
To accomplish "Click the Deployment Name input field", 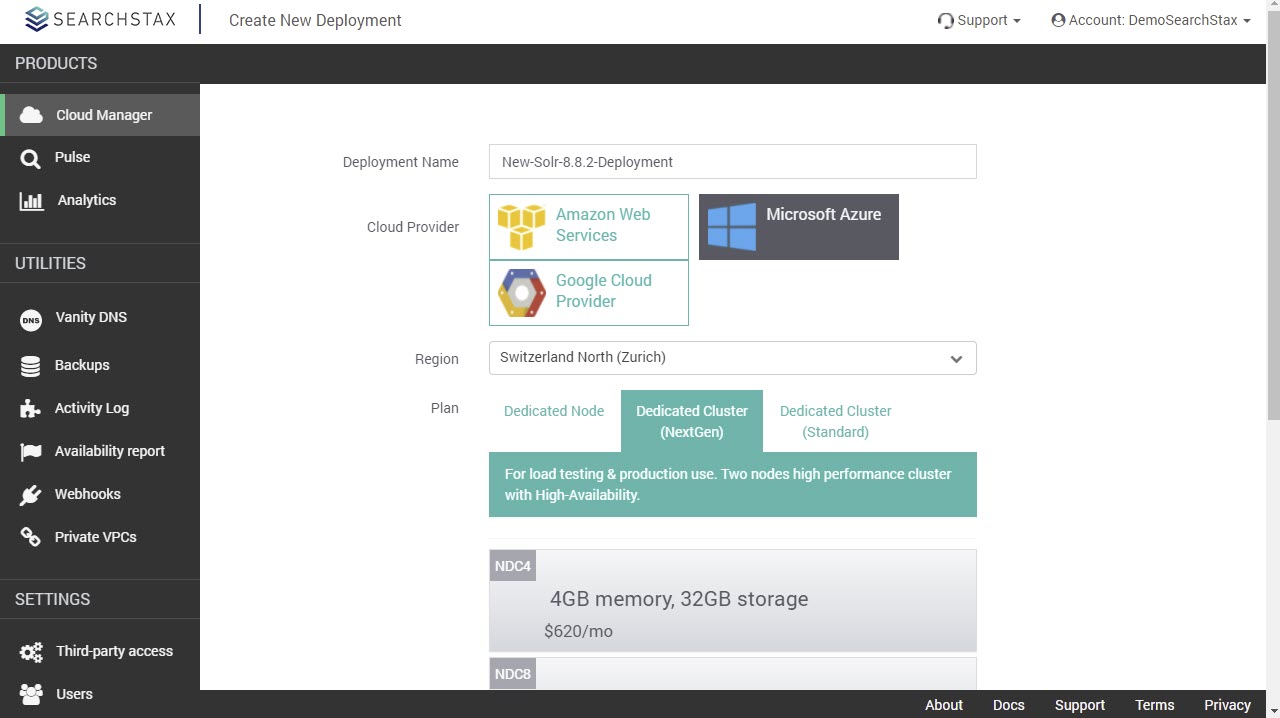I will (x=732, y=162).
